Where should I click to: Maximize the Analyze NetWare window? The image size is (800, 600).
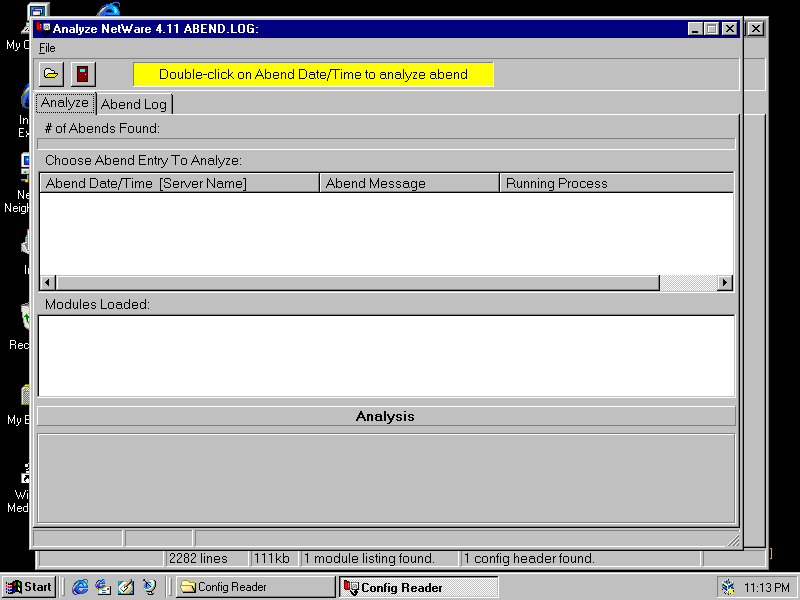point(711,29)
